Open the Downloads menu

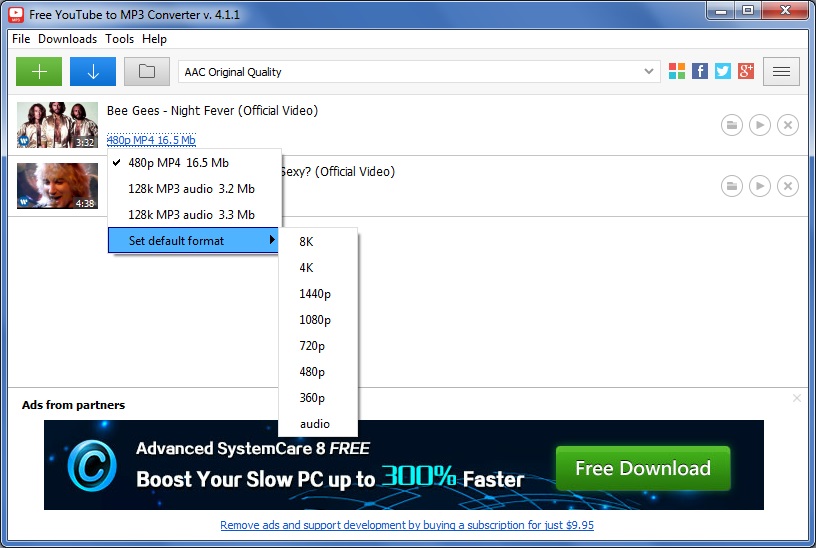(67, 39)
